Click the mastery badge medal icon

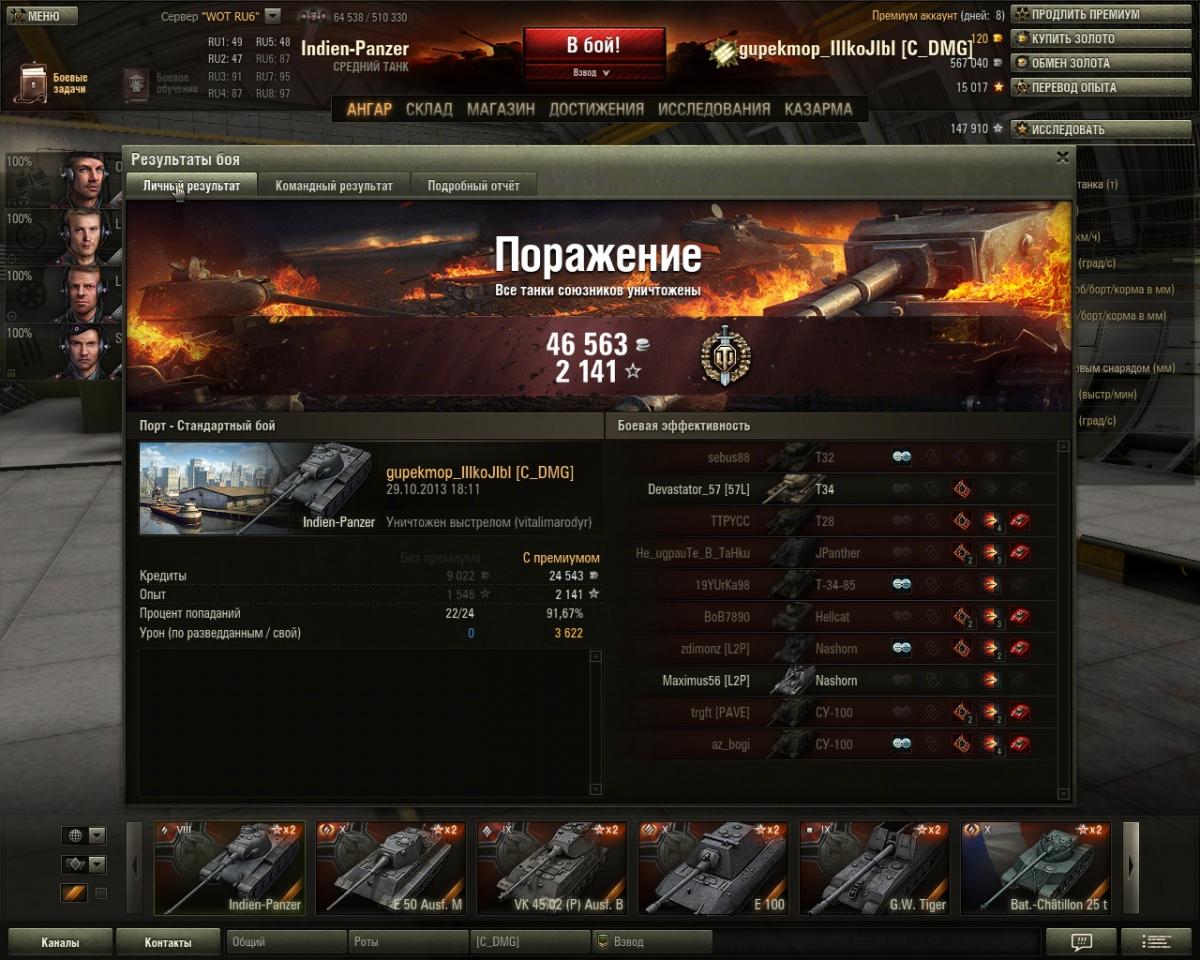point(725,356)
